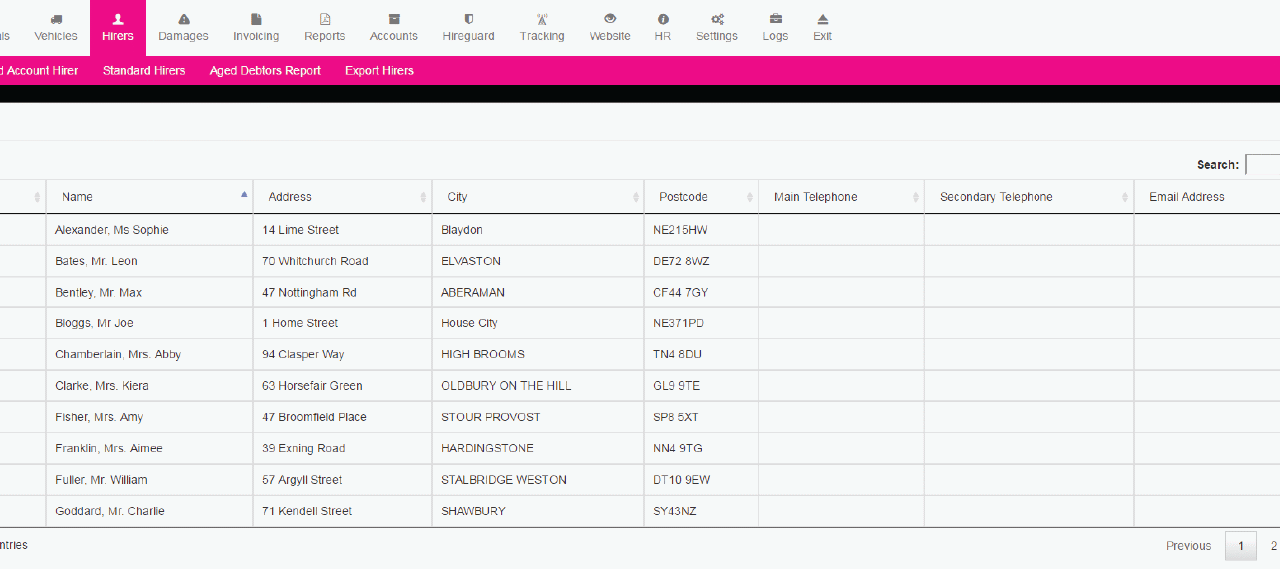The height and width of the screenshot is (569, 1280).
Task: Open the Invoicing document icon
Action: point(256,19)
